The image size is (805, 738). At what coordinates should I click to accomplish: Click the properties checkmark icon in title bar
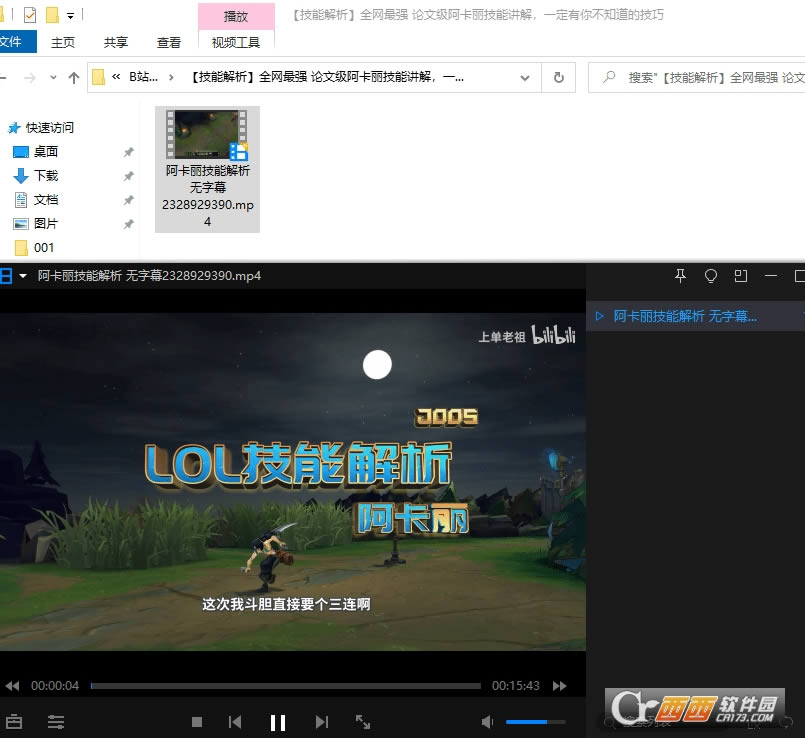[x=30, y=15]
